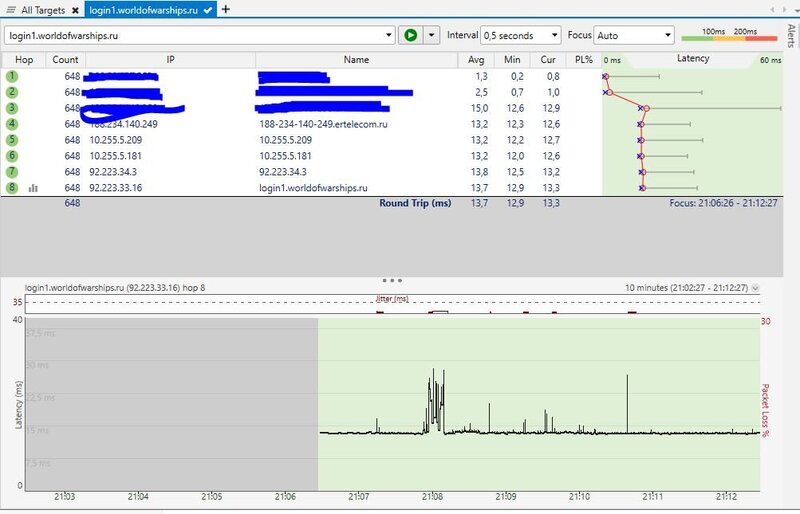This screenshot has height=514, width=800.
Task: Click name 188-234-140-249.ertelecom.ru
Action: click(323, 124)
